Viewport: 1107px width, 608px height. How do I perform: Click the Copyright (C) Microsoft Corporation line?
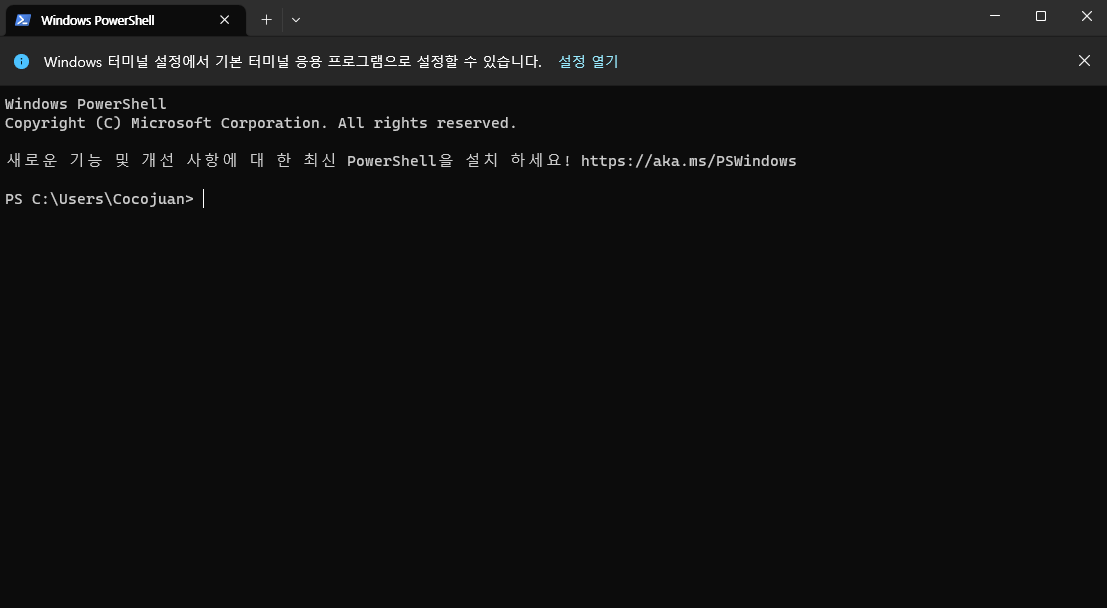click(261, 123)
